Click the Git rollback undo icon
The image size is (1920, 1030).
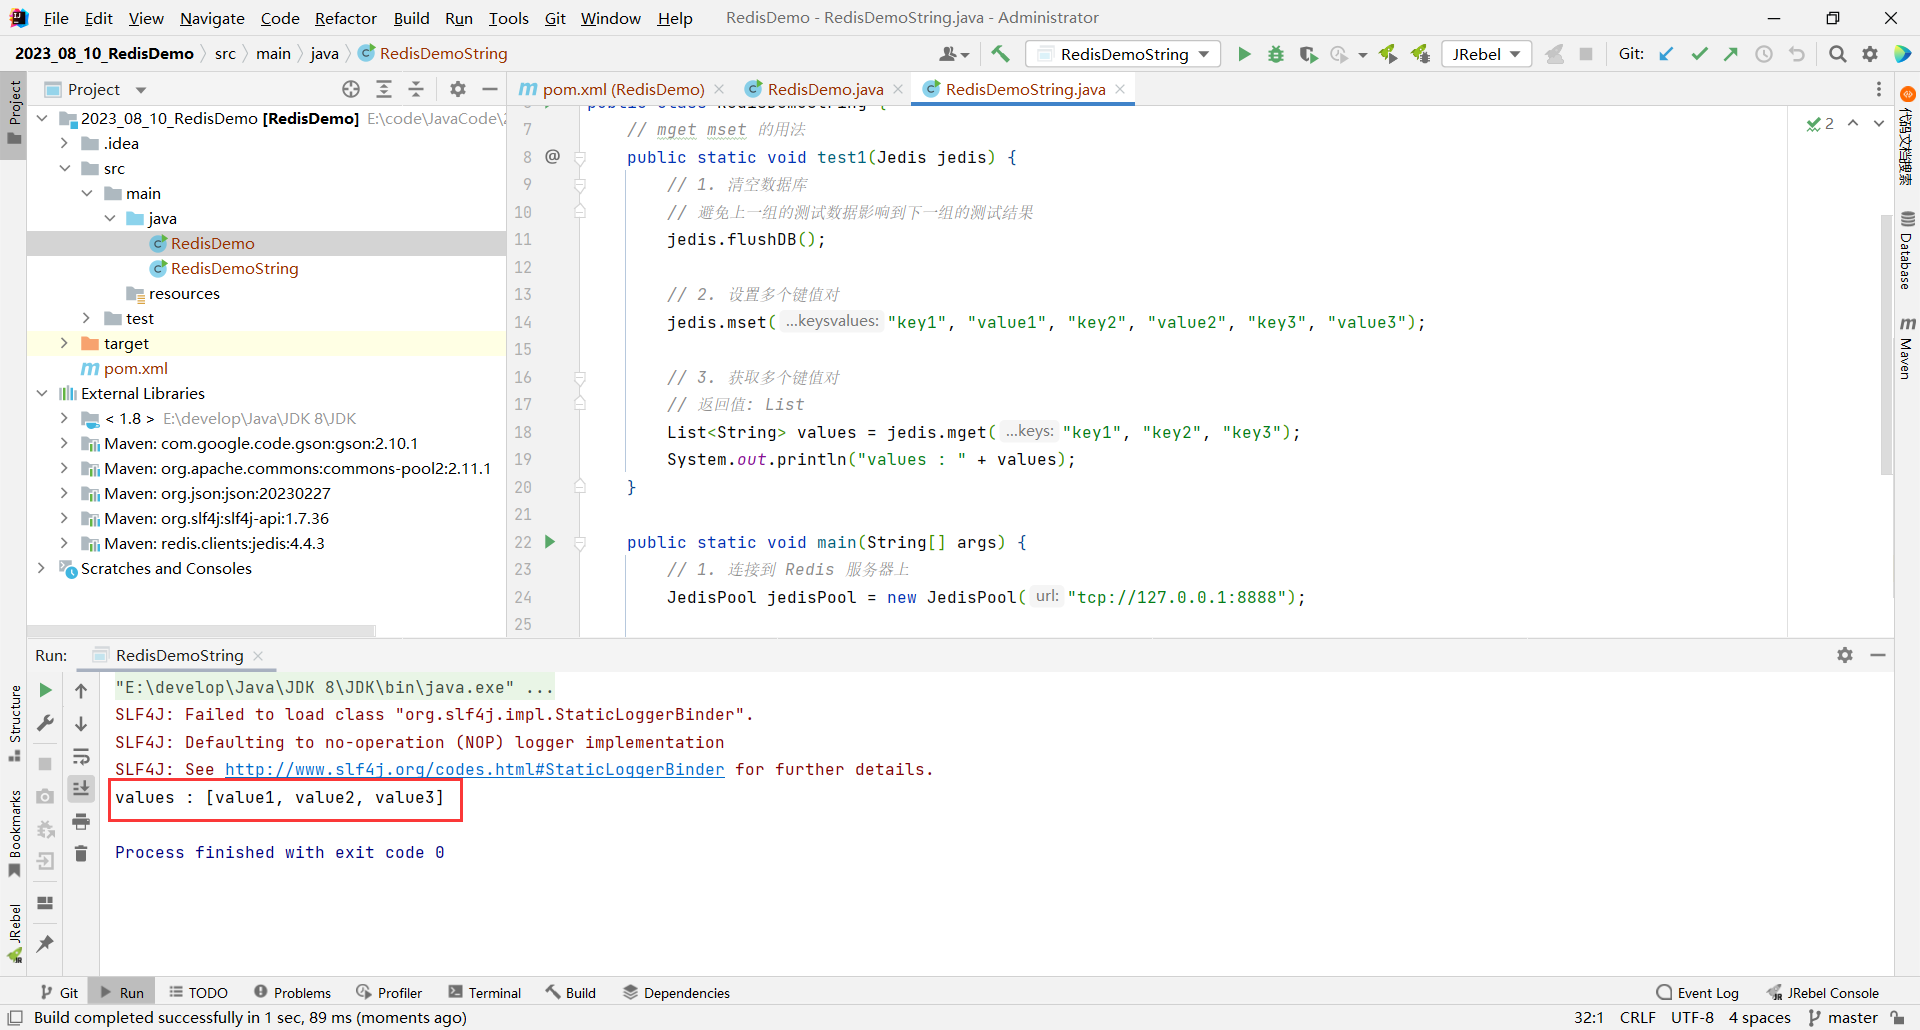(1797, 54)
